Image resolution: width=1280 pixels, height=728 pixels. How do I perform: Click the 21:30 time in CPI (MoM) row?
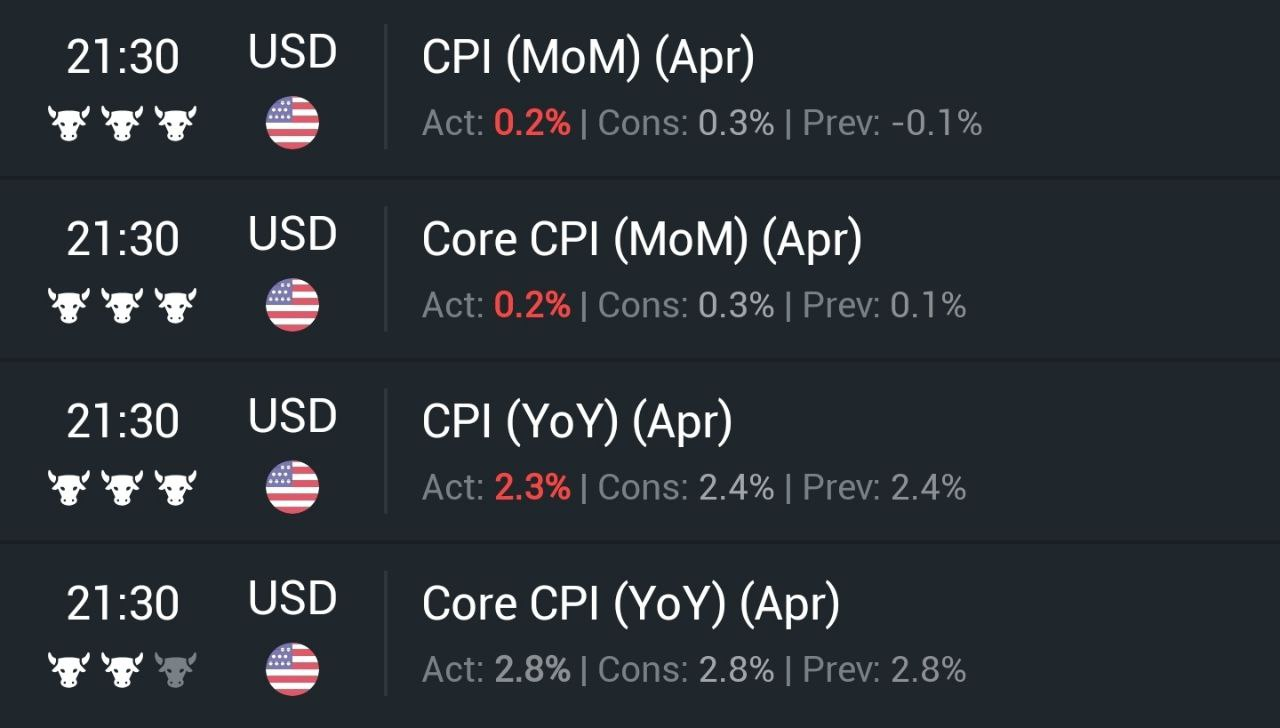[122, 58]
